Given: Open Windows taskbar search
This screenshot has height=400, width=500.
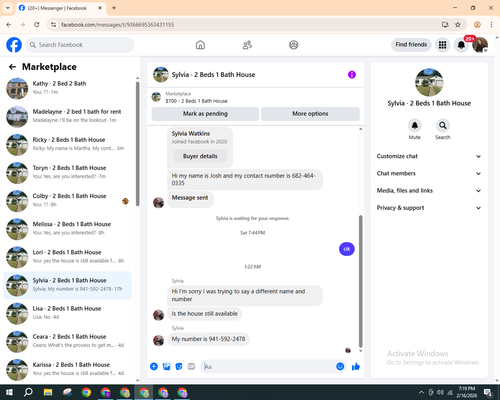Looking at the screenshot, I should (28, 392).
